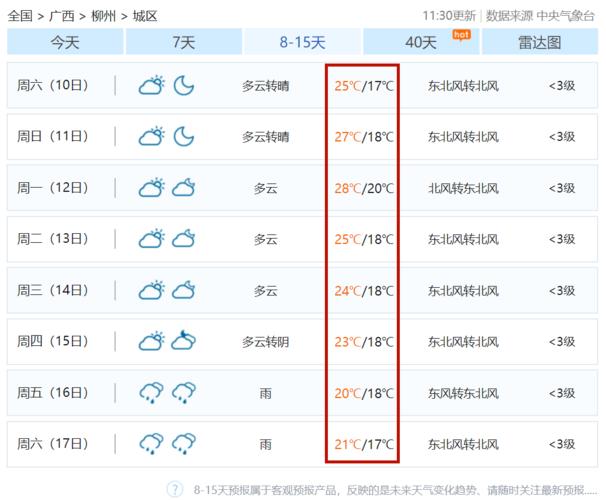Select the 周五（16日） date label
The height and width of the screenshot is (500, 606).
click(53, 393)
